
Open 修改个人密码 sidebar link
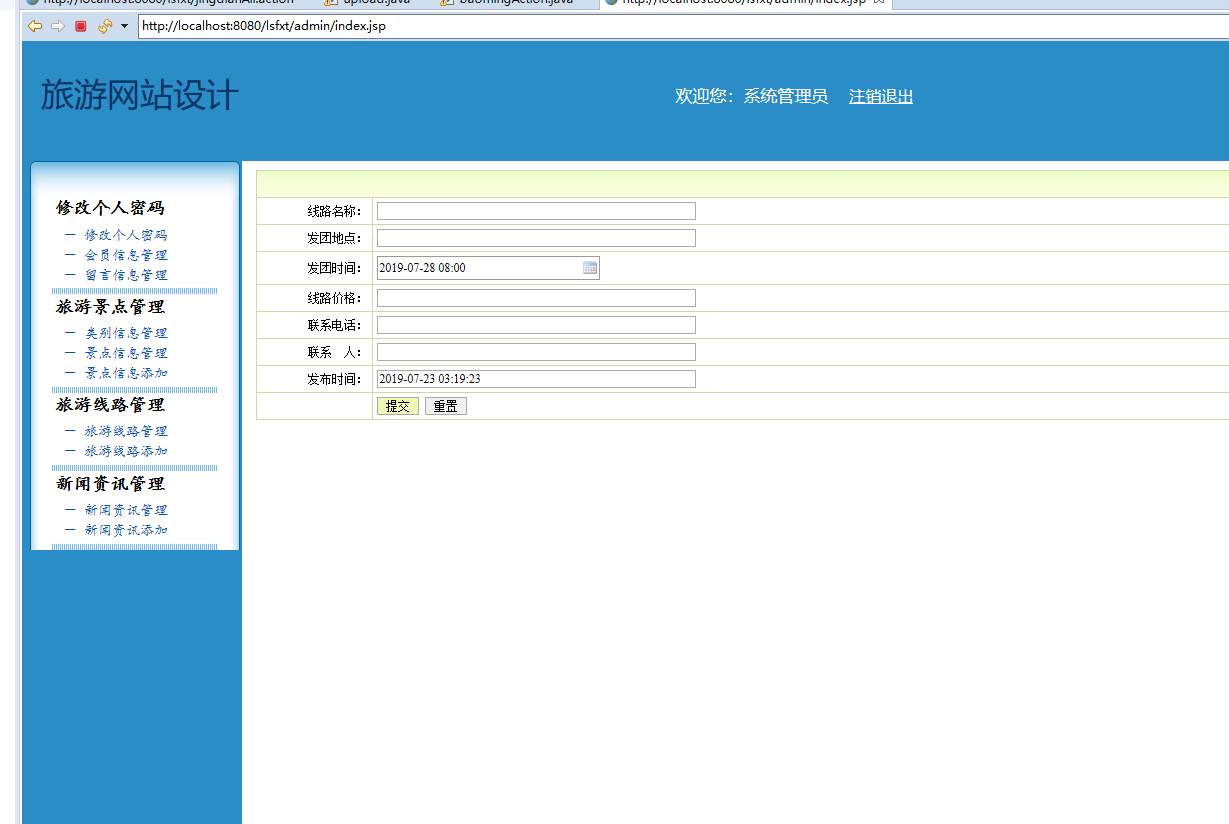[x=126, y=235]
